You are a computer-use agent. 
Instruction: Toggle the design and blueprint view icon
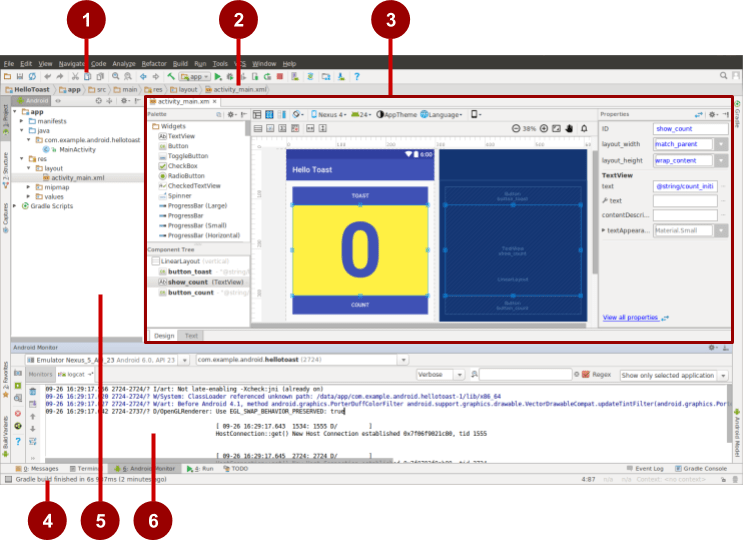(282, 114)
